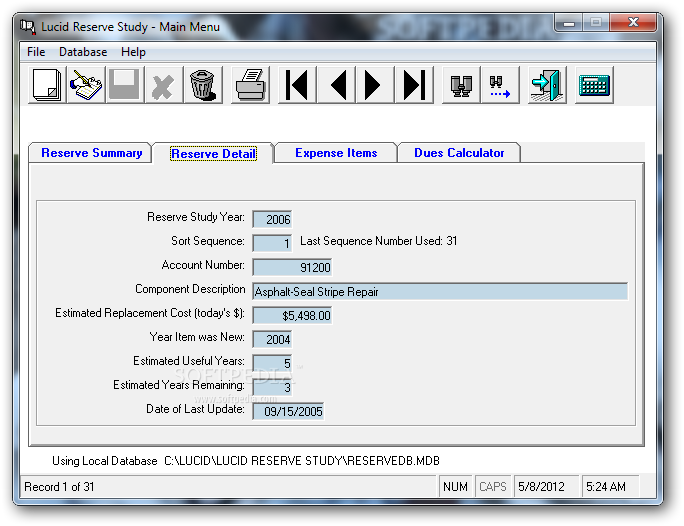Screen dimensions: 684x526
Task: Click the Print printer icon
Action: 250,85
